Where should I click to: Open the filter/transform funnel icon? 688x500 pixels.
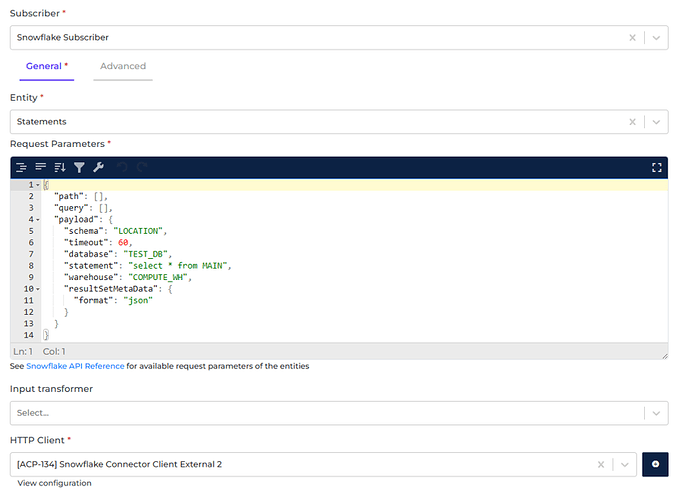click(79, 167)
